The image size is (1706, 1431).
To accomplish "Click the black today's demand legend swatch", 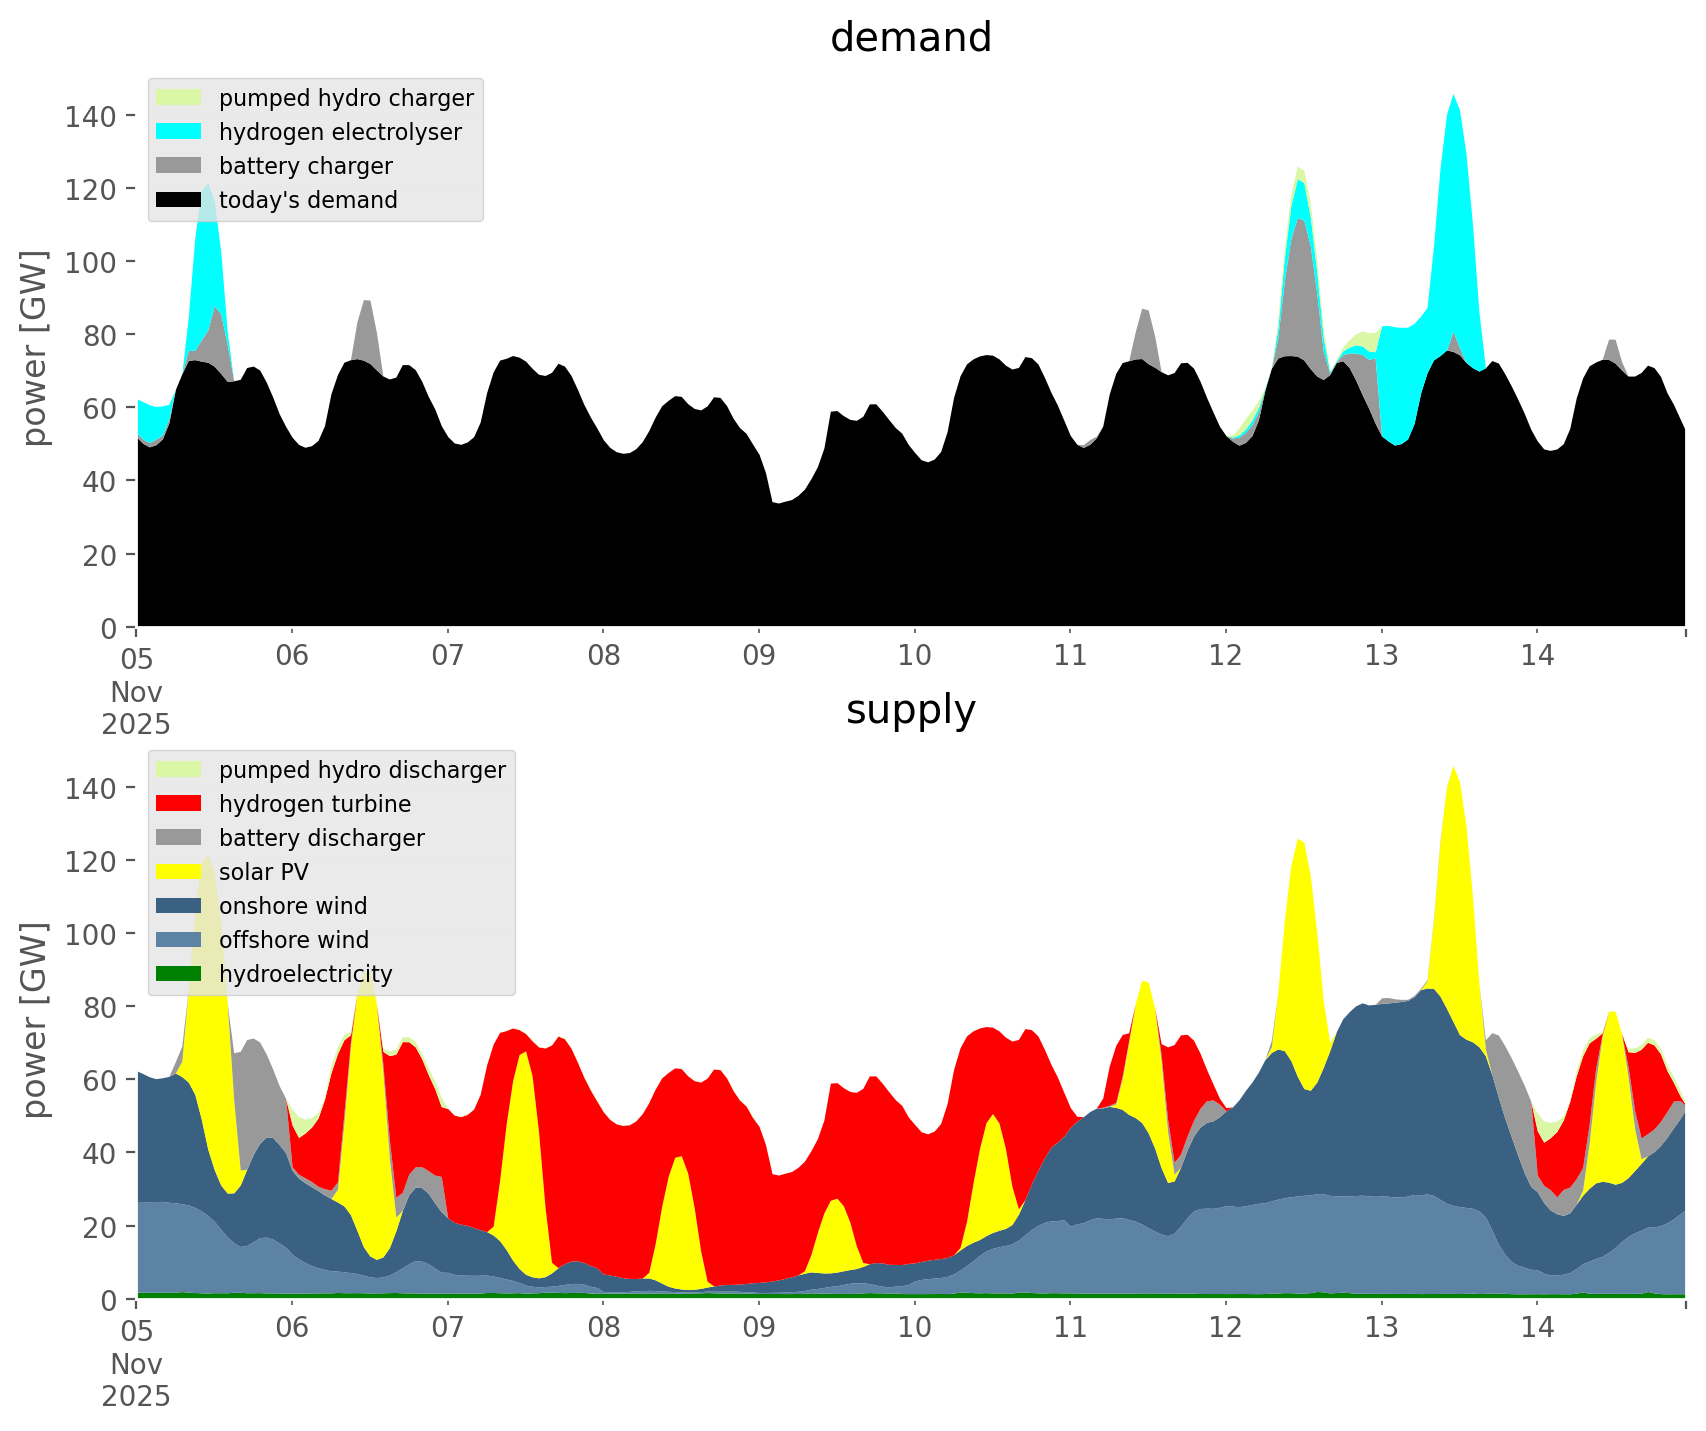I will pos(179,200).
